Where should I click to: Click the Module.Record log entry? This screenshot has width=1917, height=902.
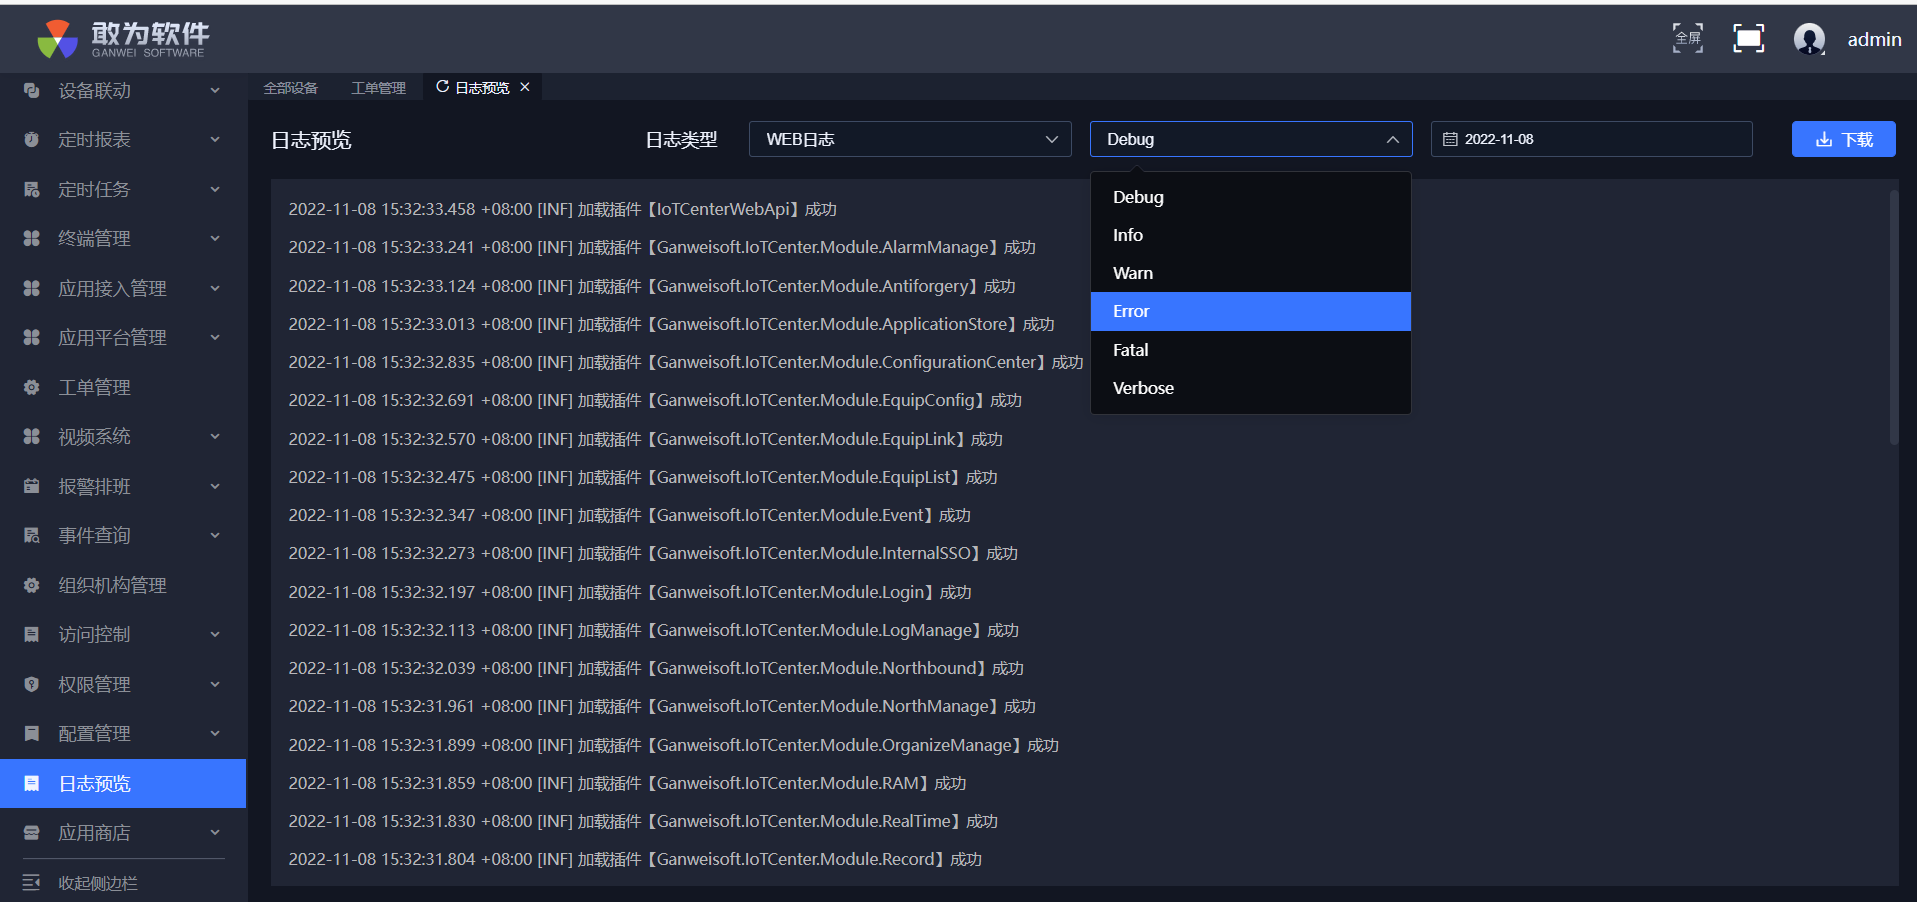pos(635,859)
